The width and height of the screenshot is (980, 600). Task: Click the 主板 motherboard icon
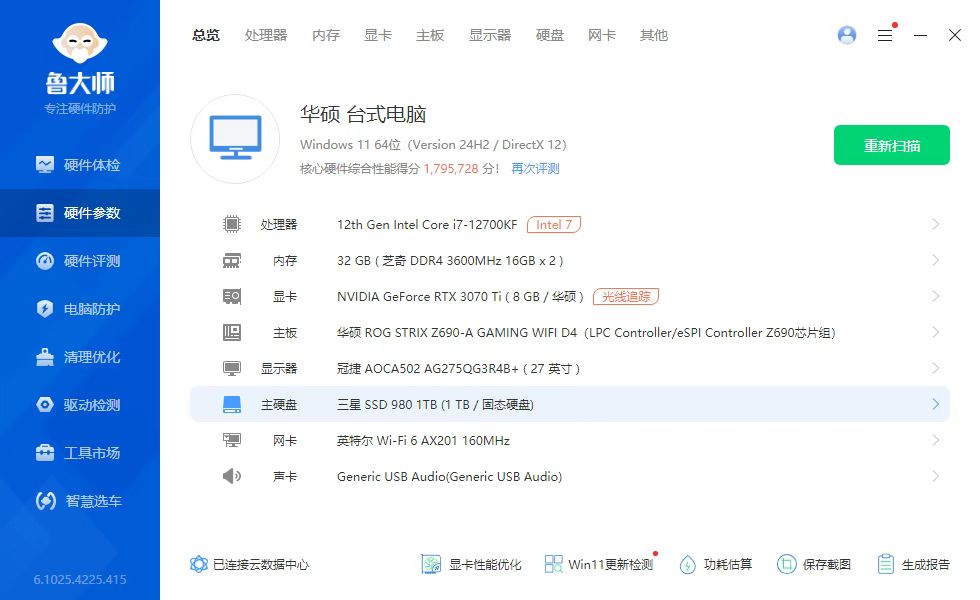click(232, 332)
